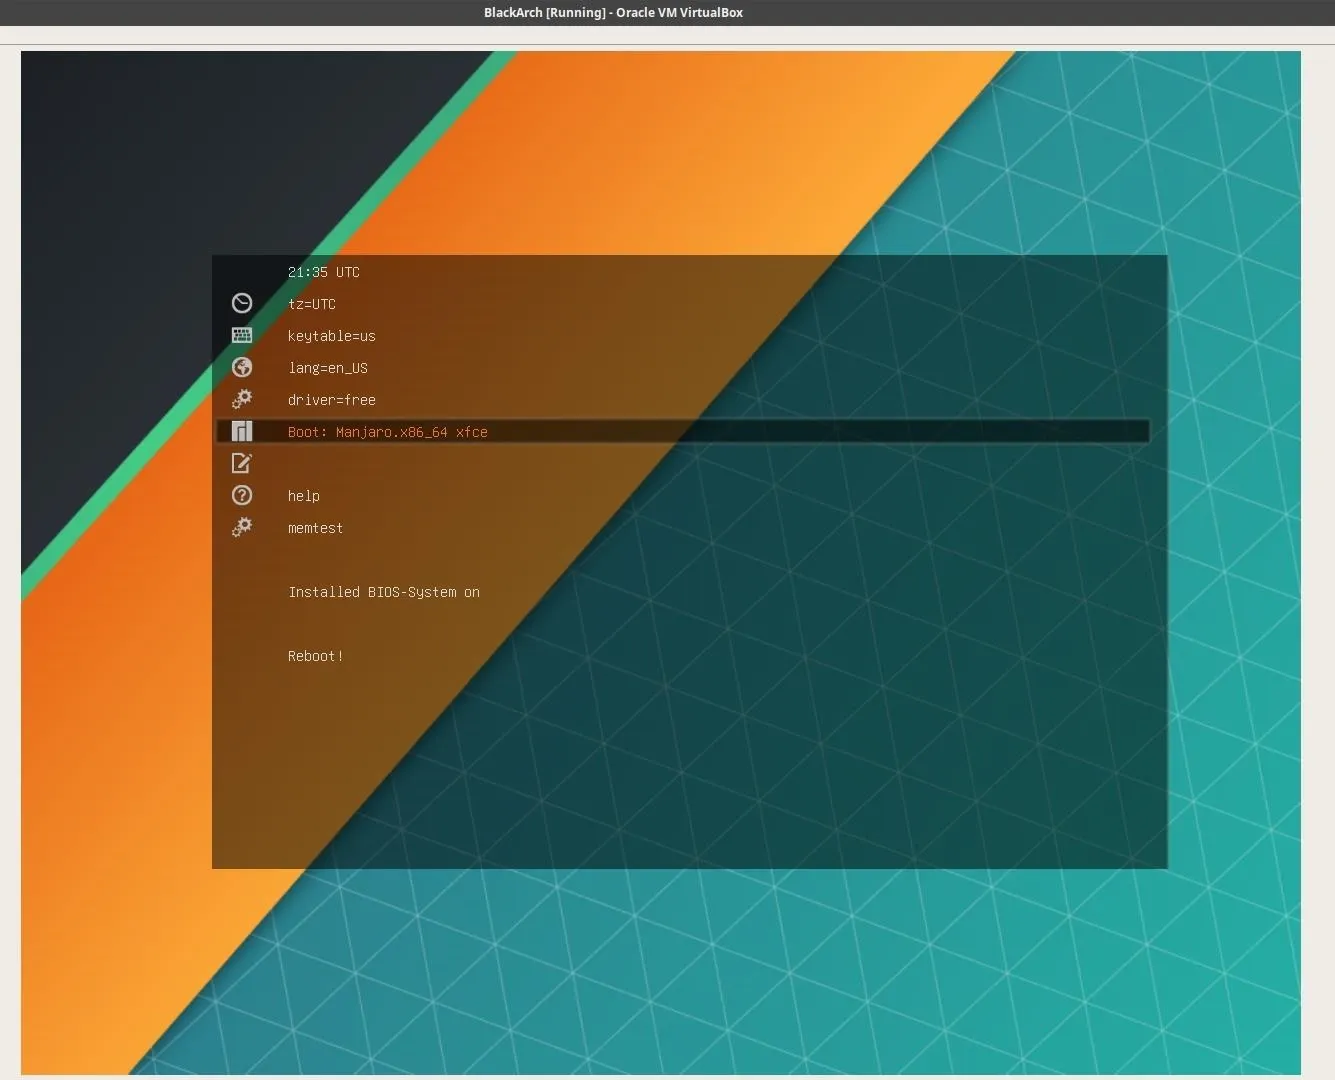Image resolution: width=1335 pixels, height=1080 pixels.
Task: Select the memtest entry
Action: click(x=316, y=528)
